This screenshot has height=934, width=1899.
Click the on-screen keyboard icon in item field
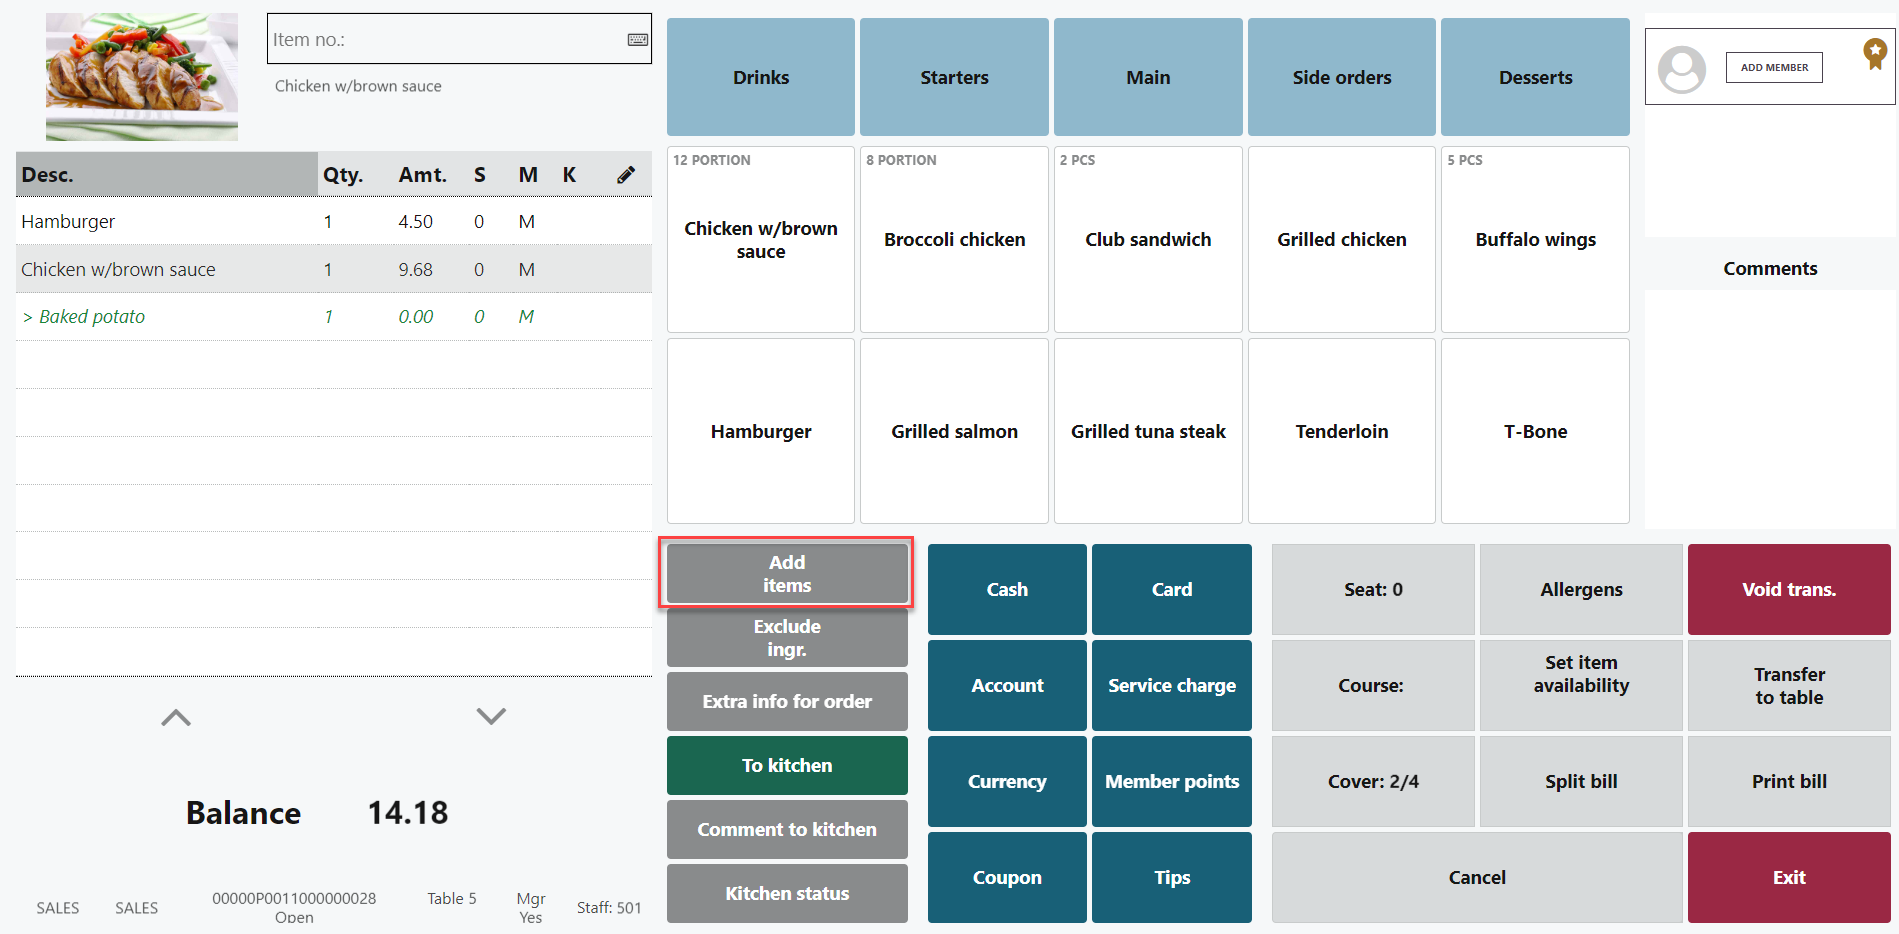tap(637, 40)
